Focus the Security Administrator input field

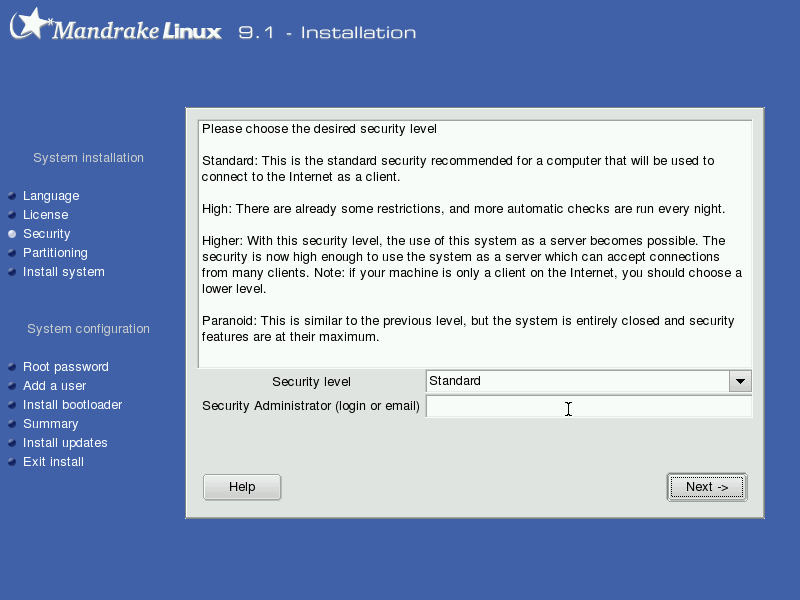[x=589, y=407]
